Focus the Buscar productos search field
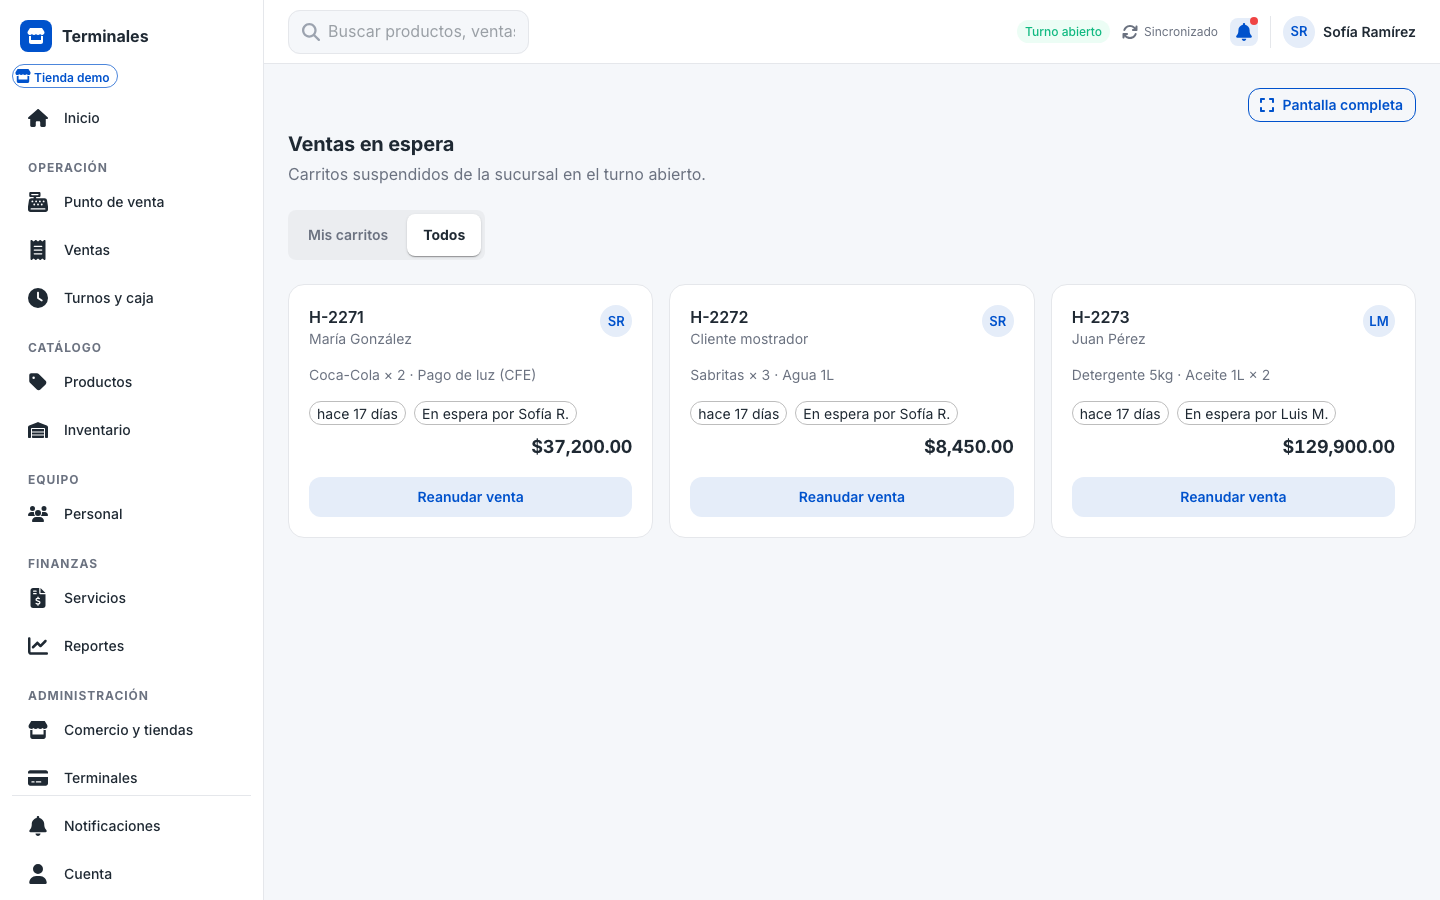Viewport: 1440px width, 900px height. pos(408,32)
